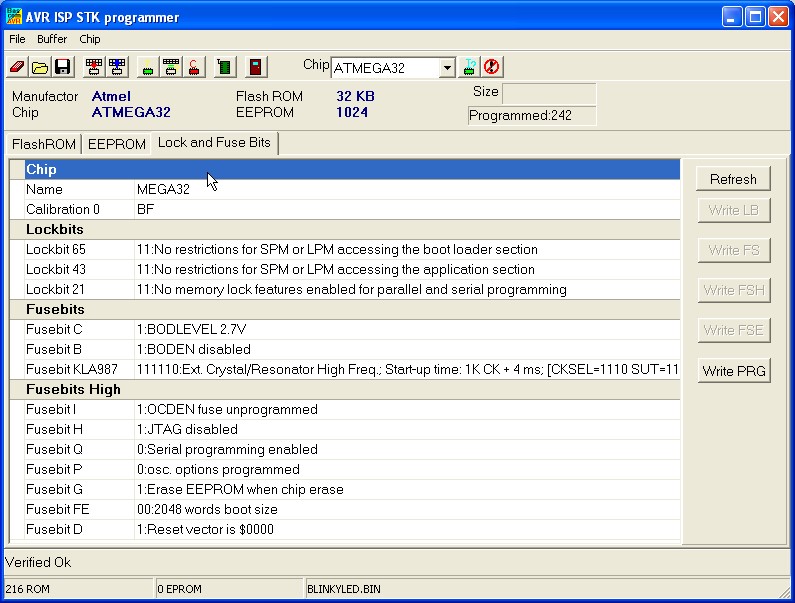This screenshot has width=795, height=603.
Task: Click the Fusebits High section header
Action: 352,389
